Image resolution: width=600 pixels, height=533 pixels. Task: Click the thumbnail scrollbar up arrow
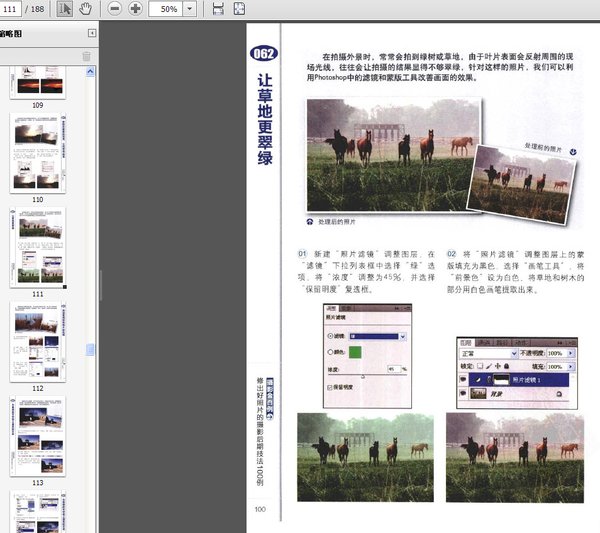(x=90, y=71)
